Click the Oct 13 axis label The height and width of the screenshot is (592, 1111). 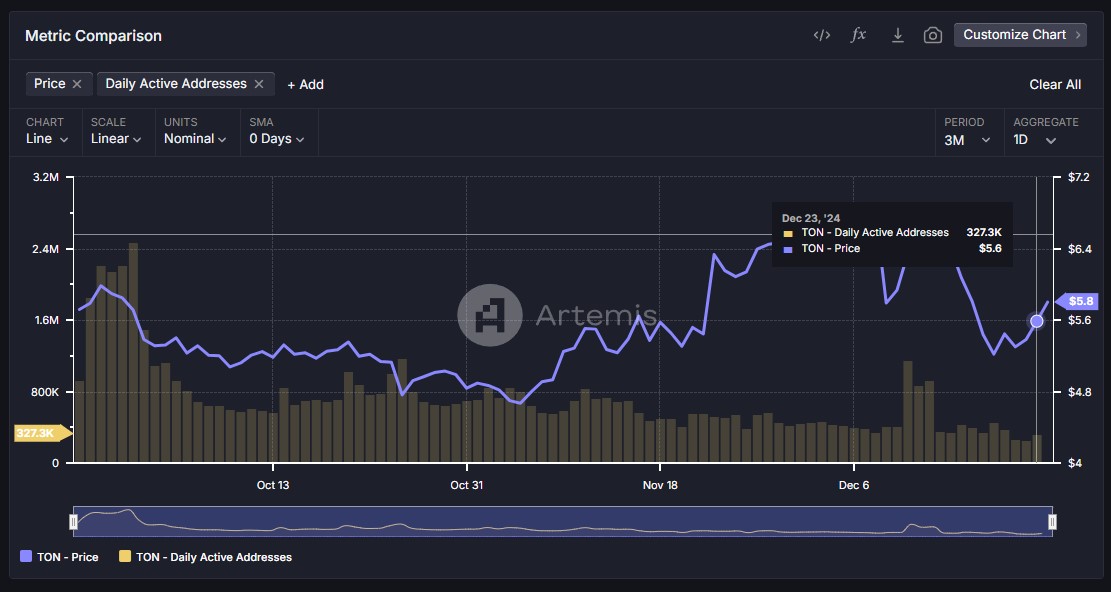[273, 485]
